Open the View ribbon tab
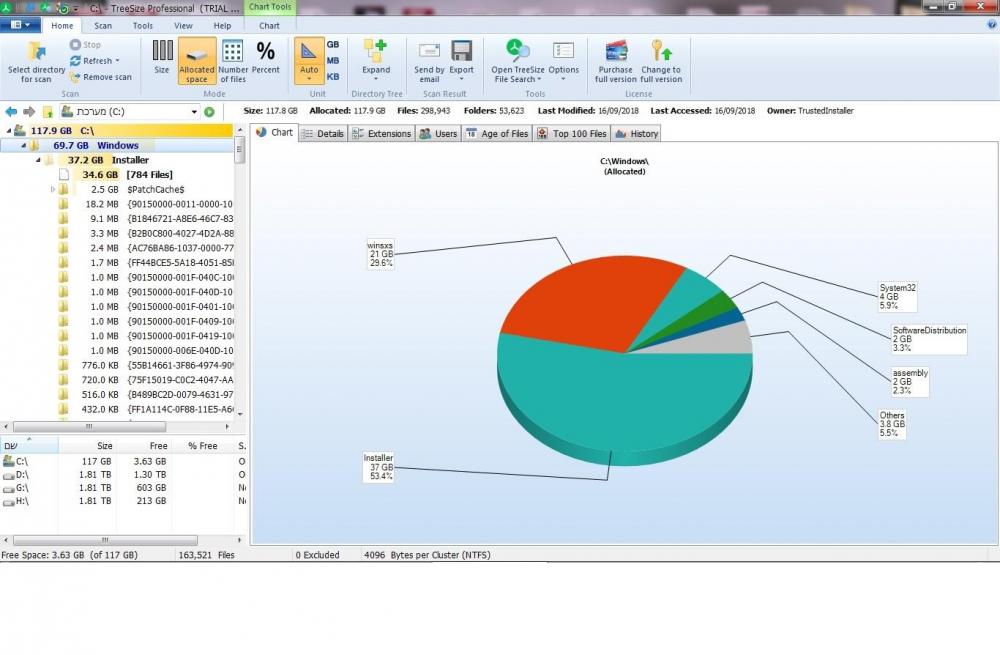The image size is (1000, 655). (x=183, y=26)
